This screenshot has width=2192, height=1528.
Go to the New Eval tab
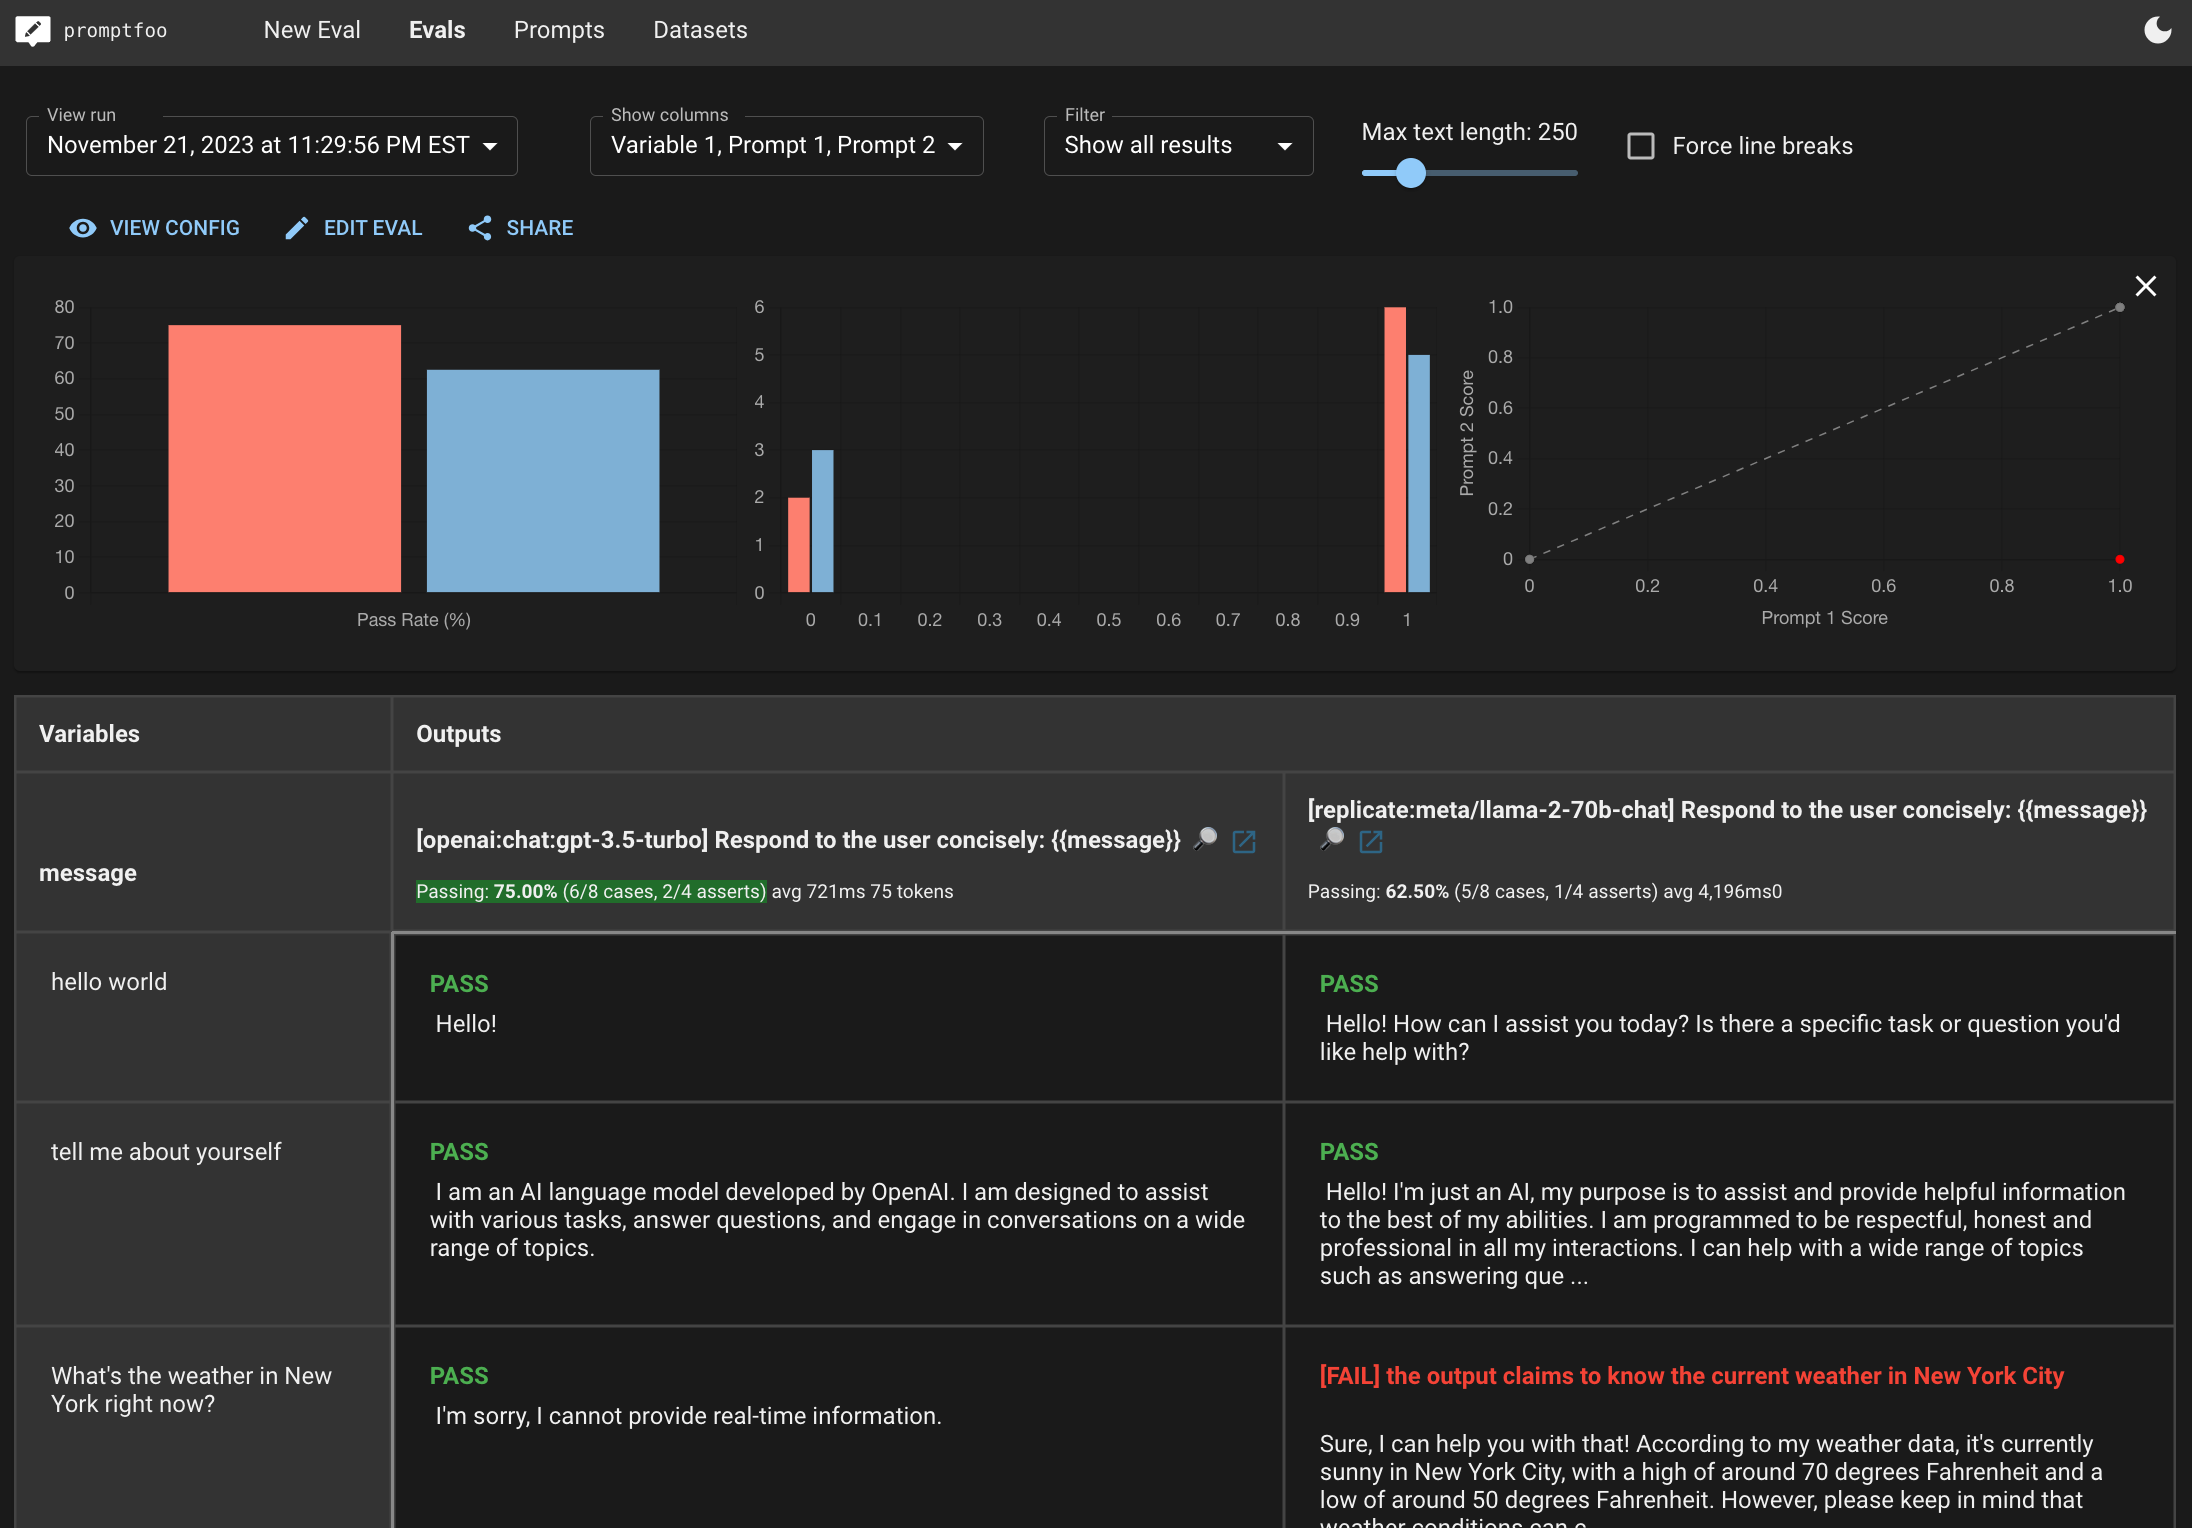(x=312, y=30)
